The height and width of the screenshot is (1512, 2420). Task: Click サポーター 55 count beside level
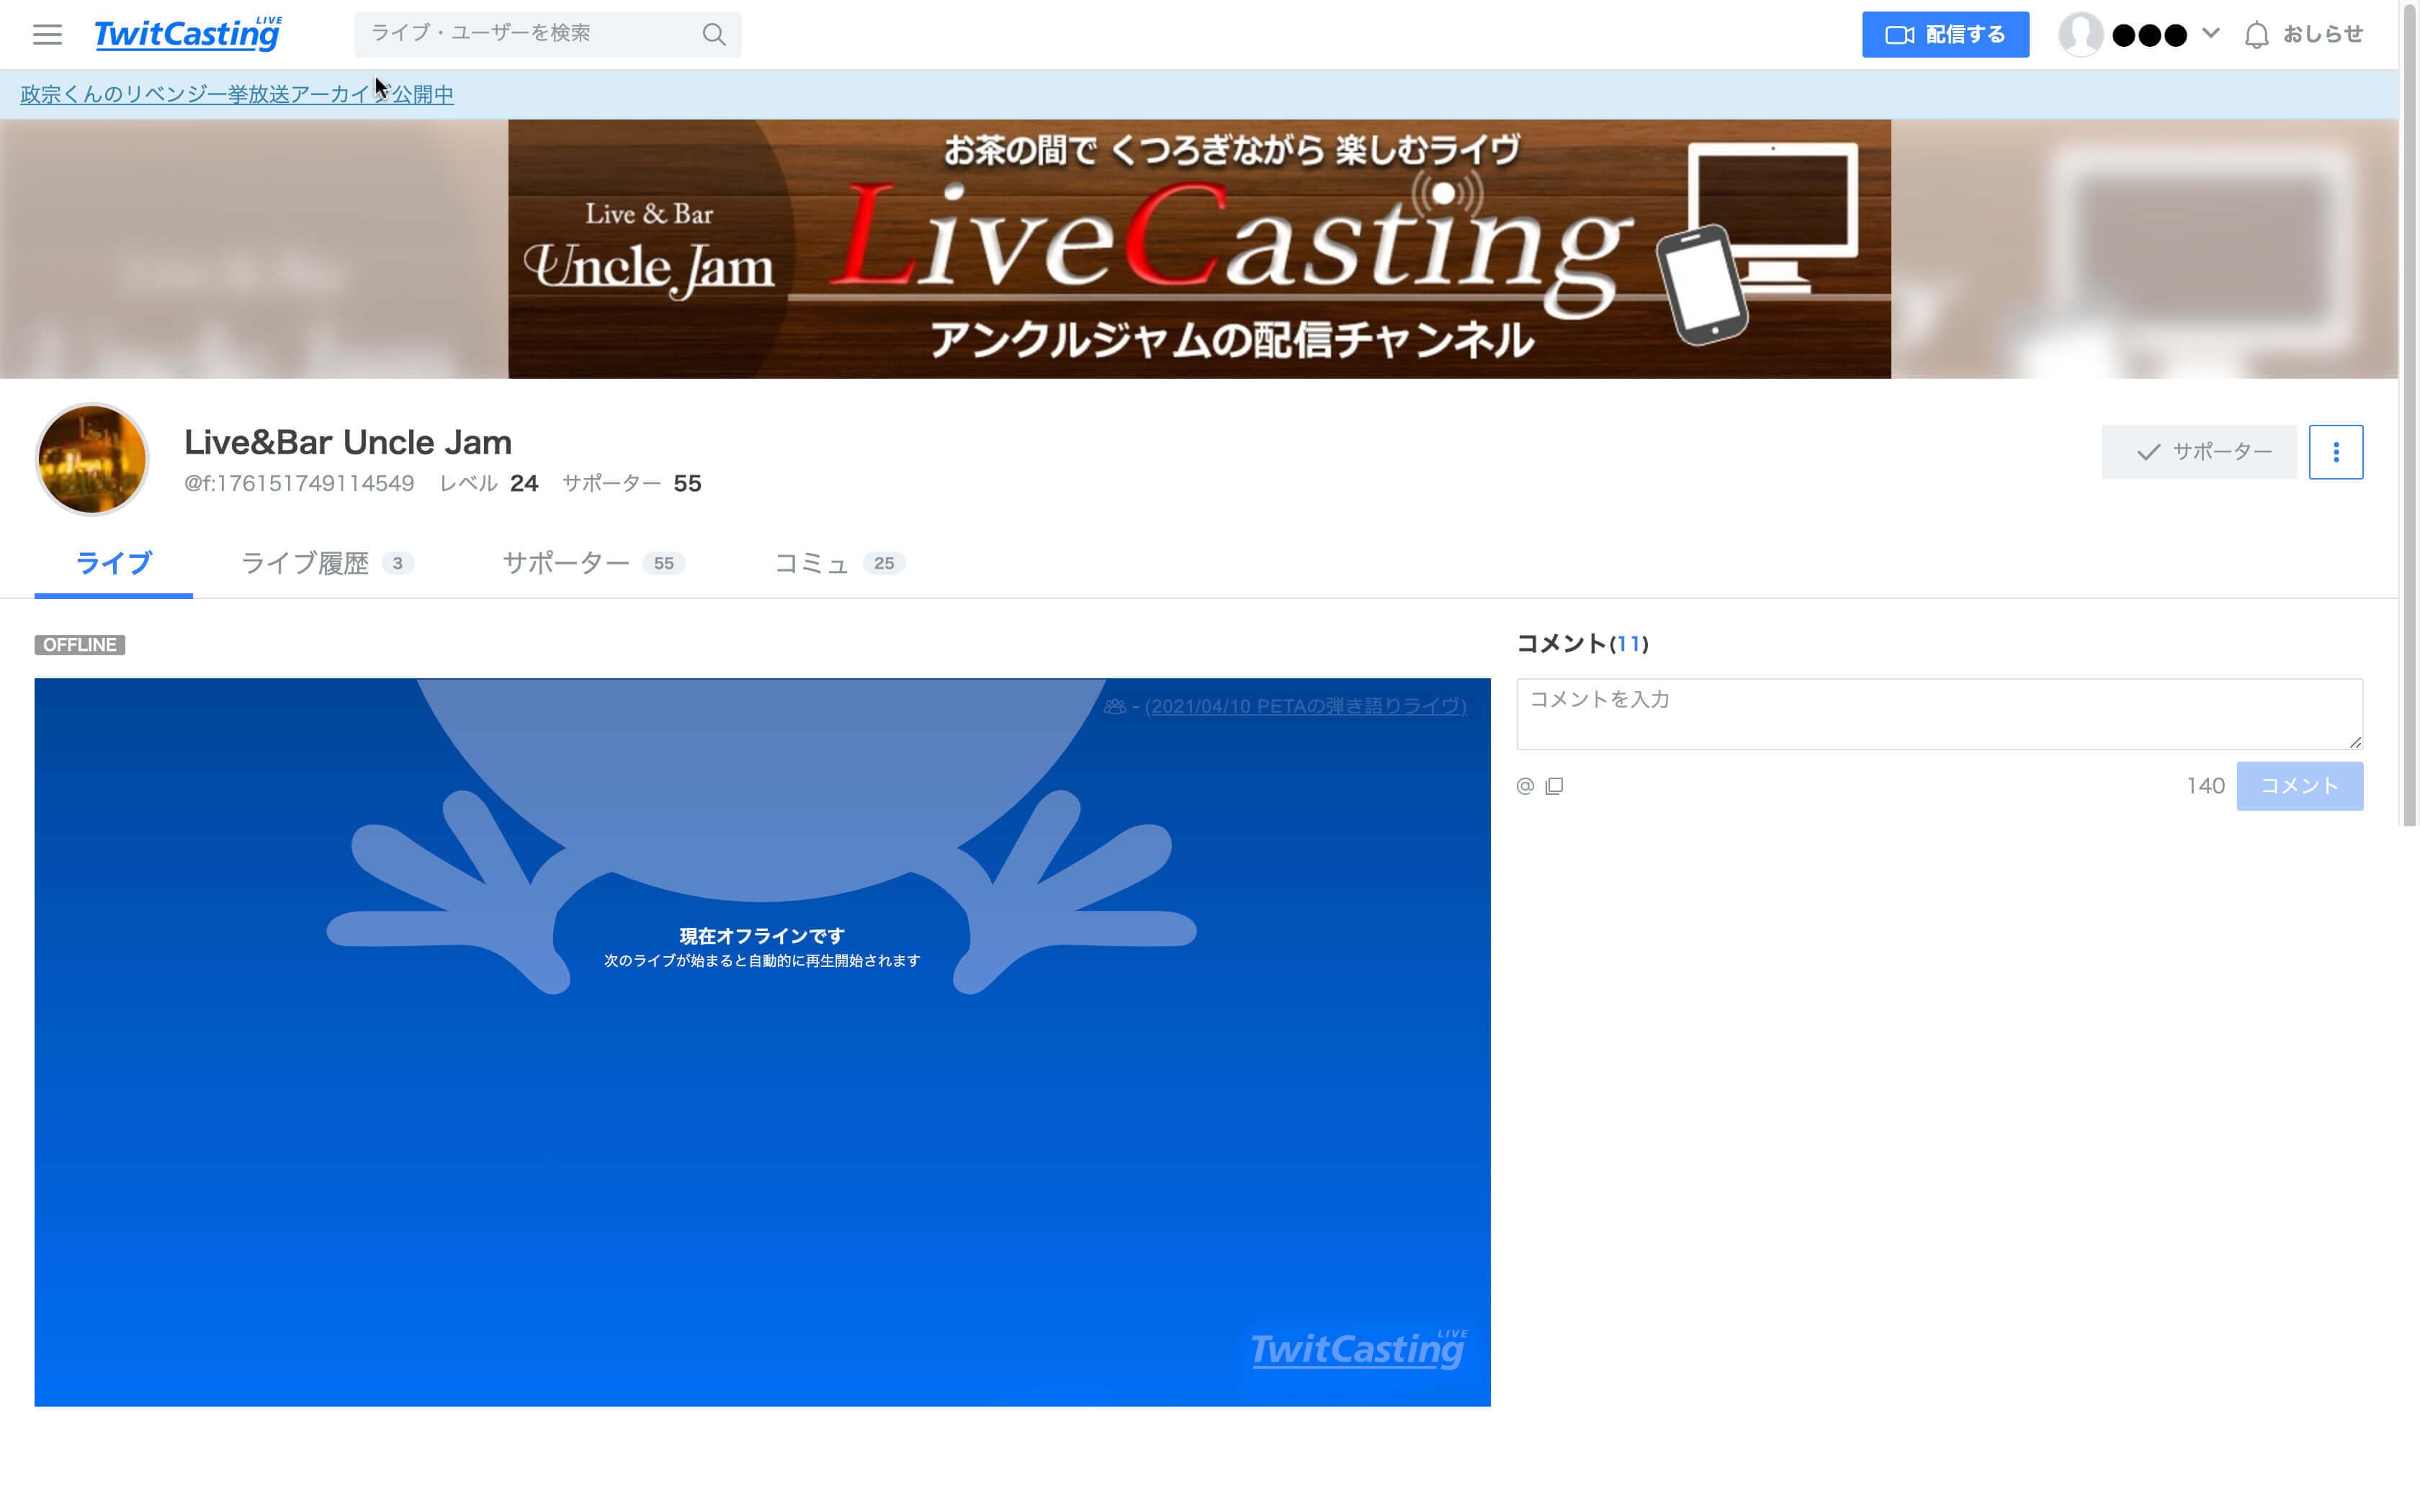(632, 484)
